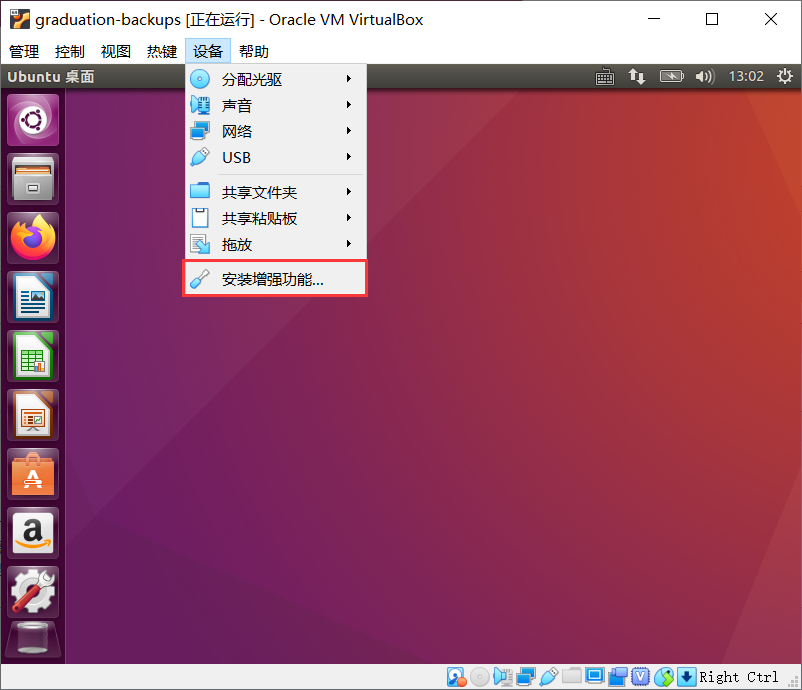Click USB status bar icon

pos(549,677)
